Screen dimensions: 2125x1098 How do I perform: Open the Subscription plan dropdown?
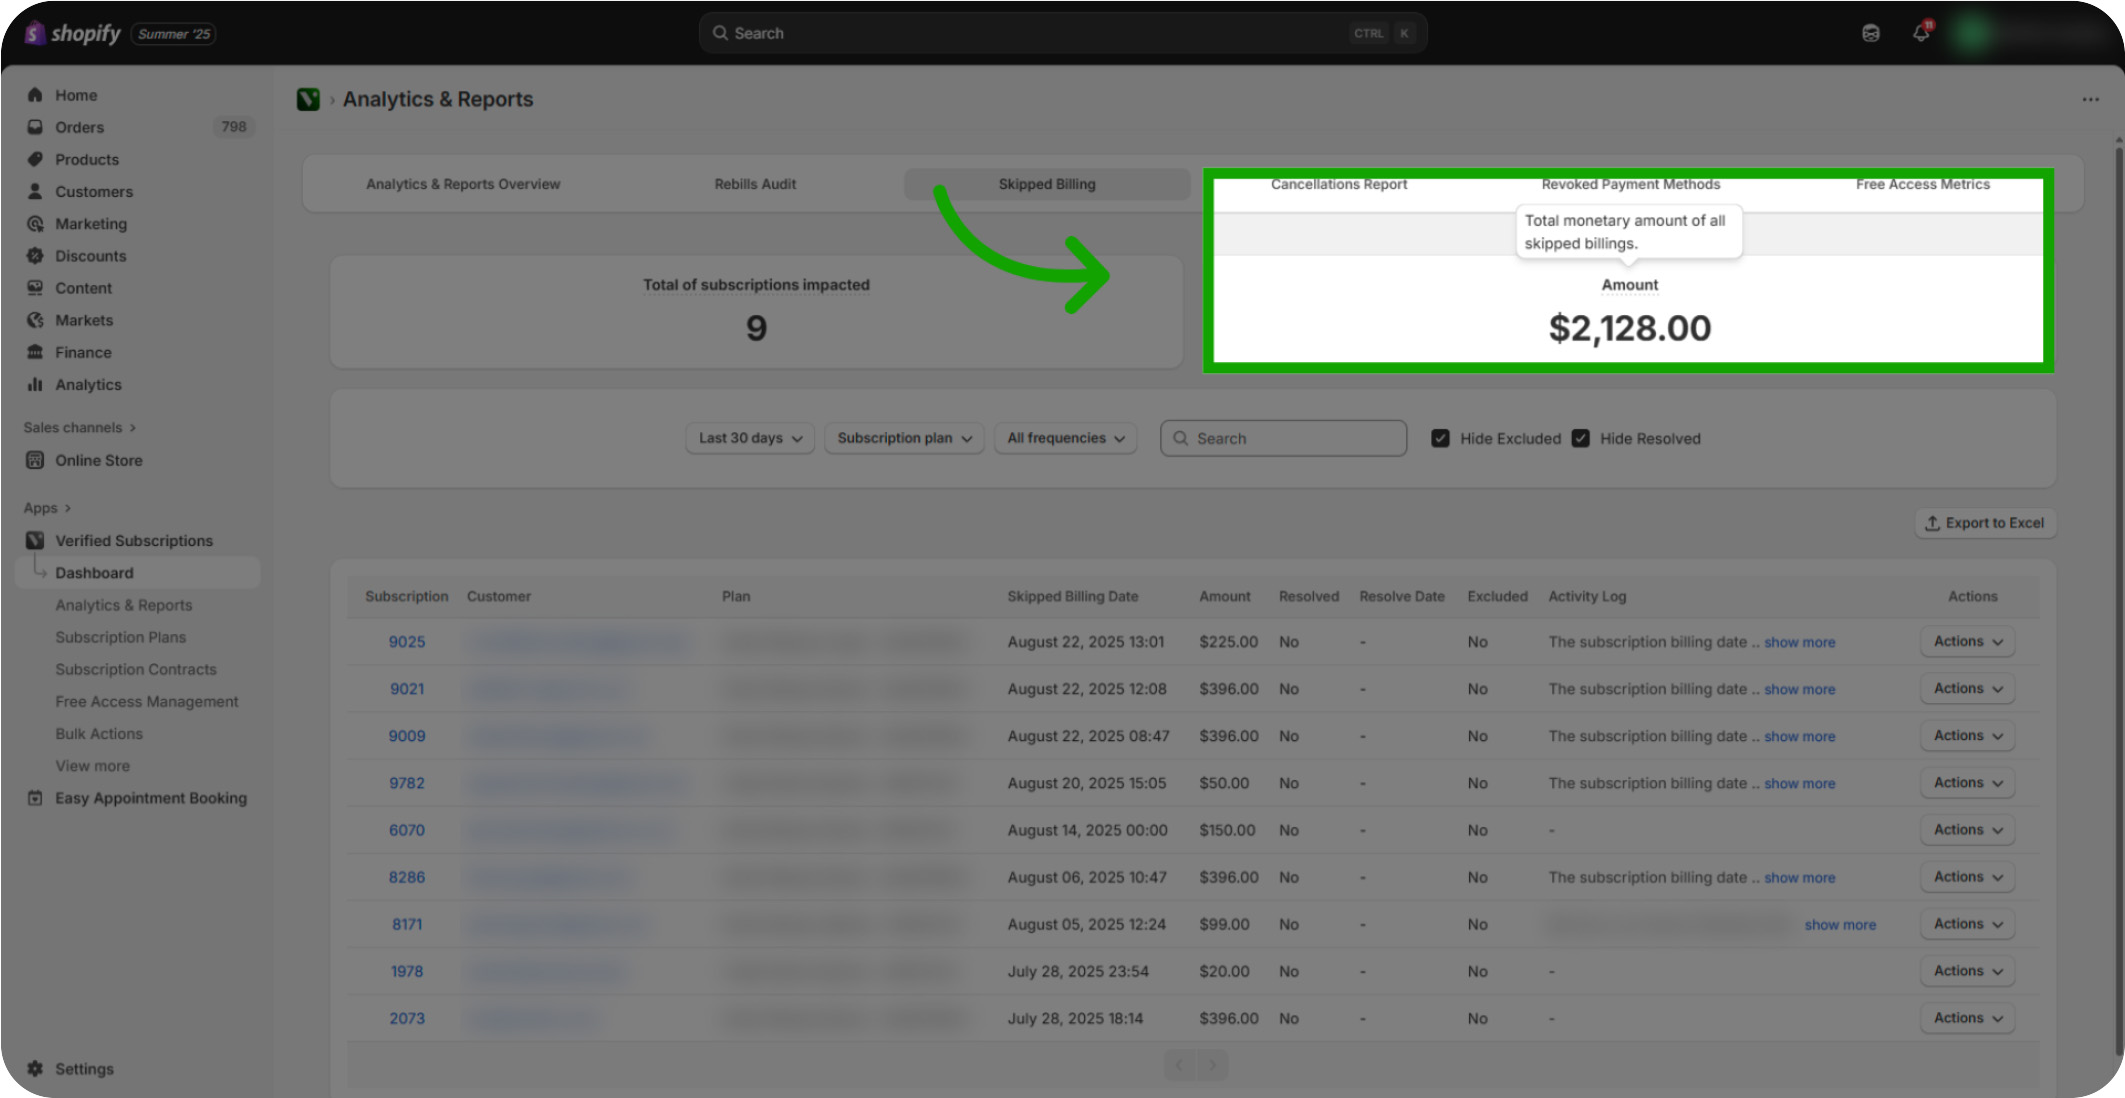click(x=904, y=438)
